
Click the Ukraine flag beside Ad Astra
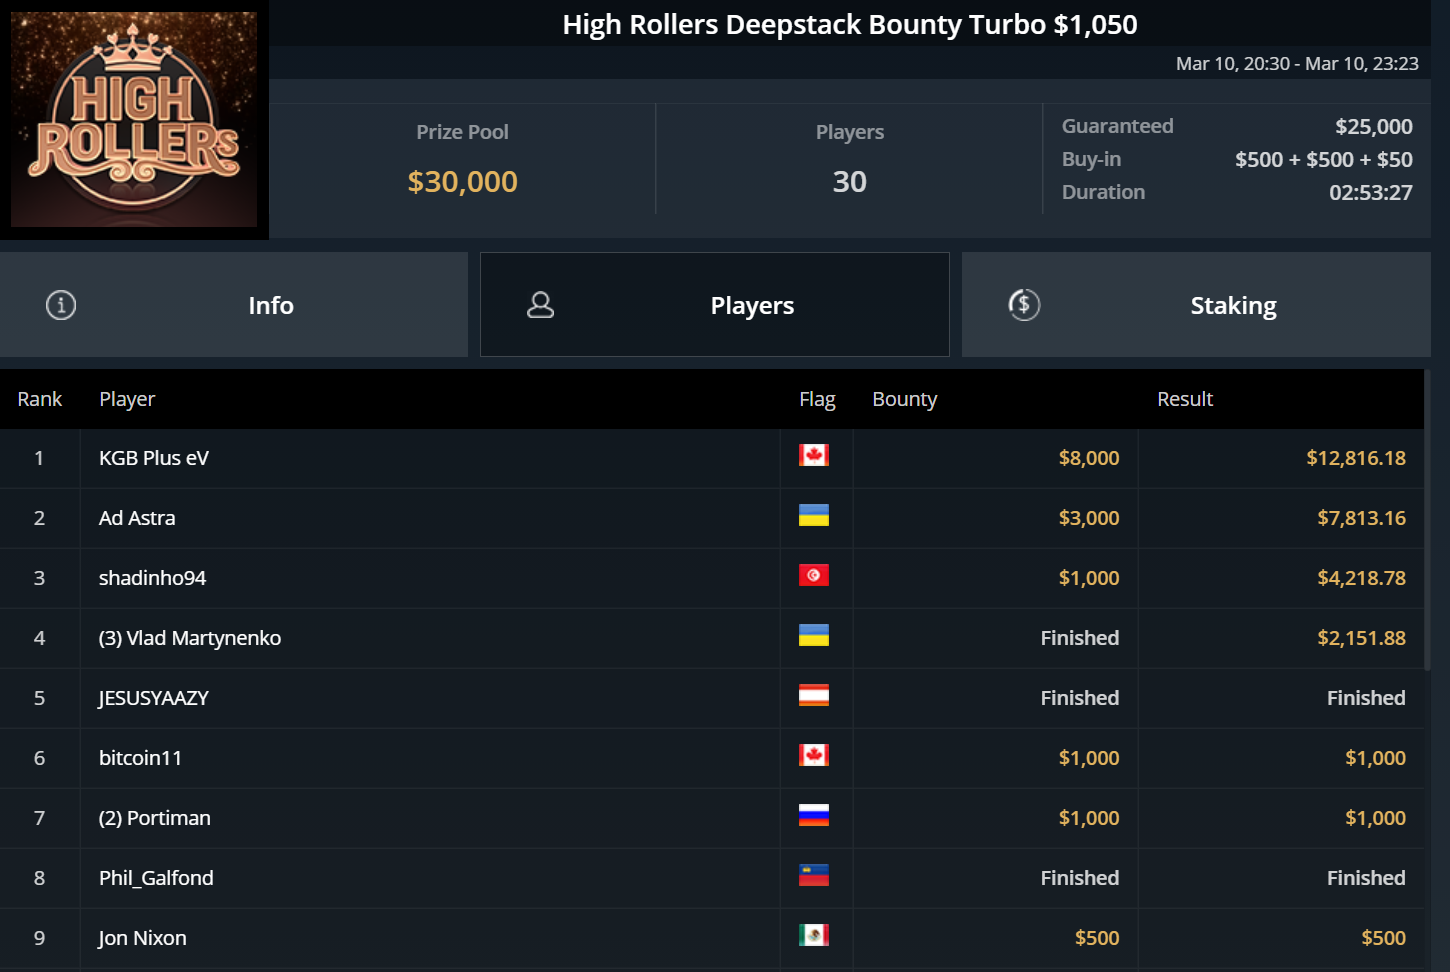[x=814, y=516]
